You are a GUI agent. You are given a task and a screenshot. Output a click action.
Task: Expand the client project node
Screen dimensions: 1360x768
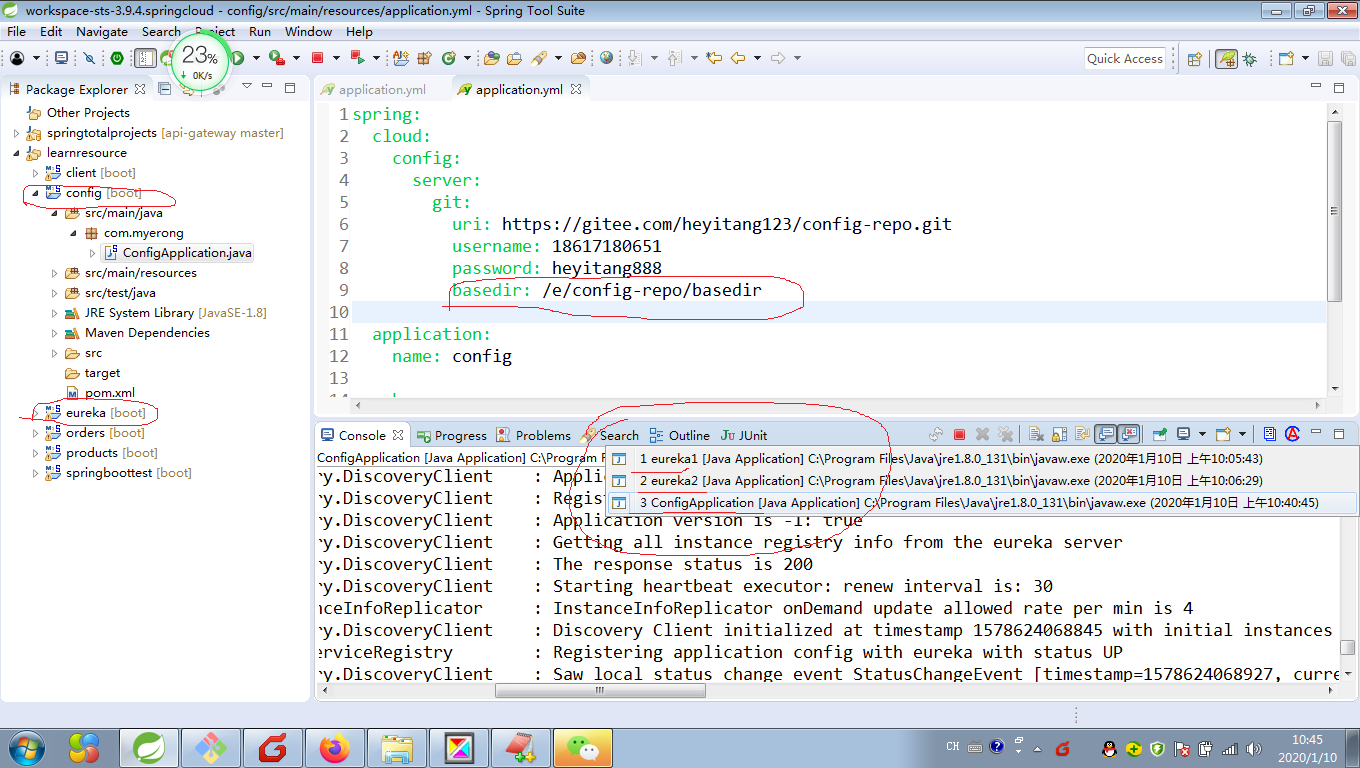pyautogui.click(x=36, y=173)
